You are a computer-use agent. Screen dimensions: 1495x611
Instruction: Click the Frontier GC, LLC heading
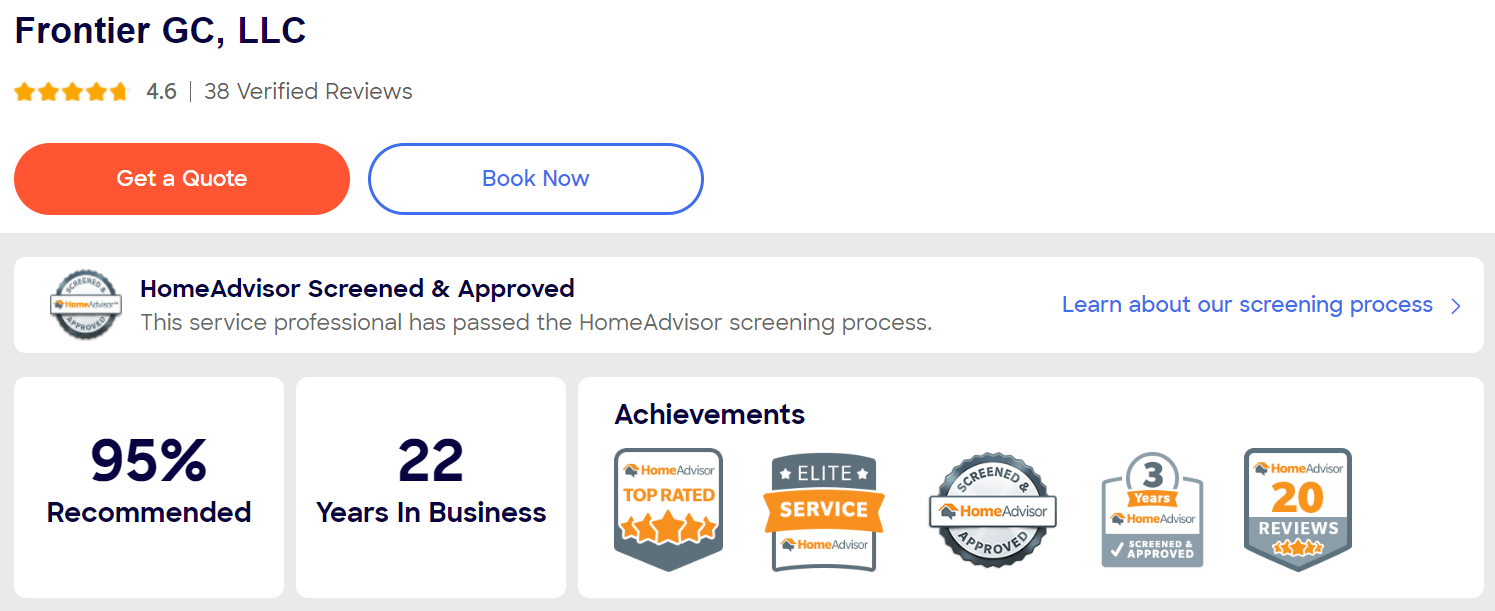[x=160, y=31]
